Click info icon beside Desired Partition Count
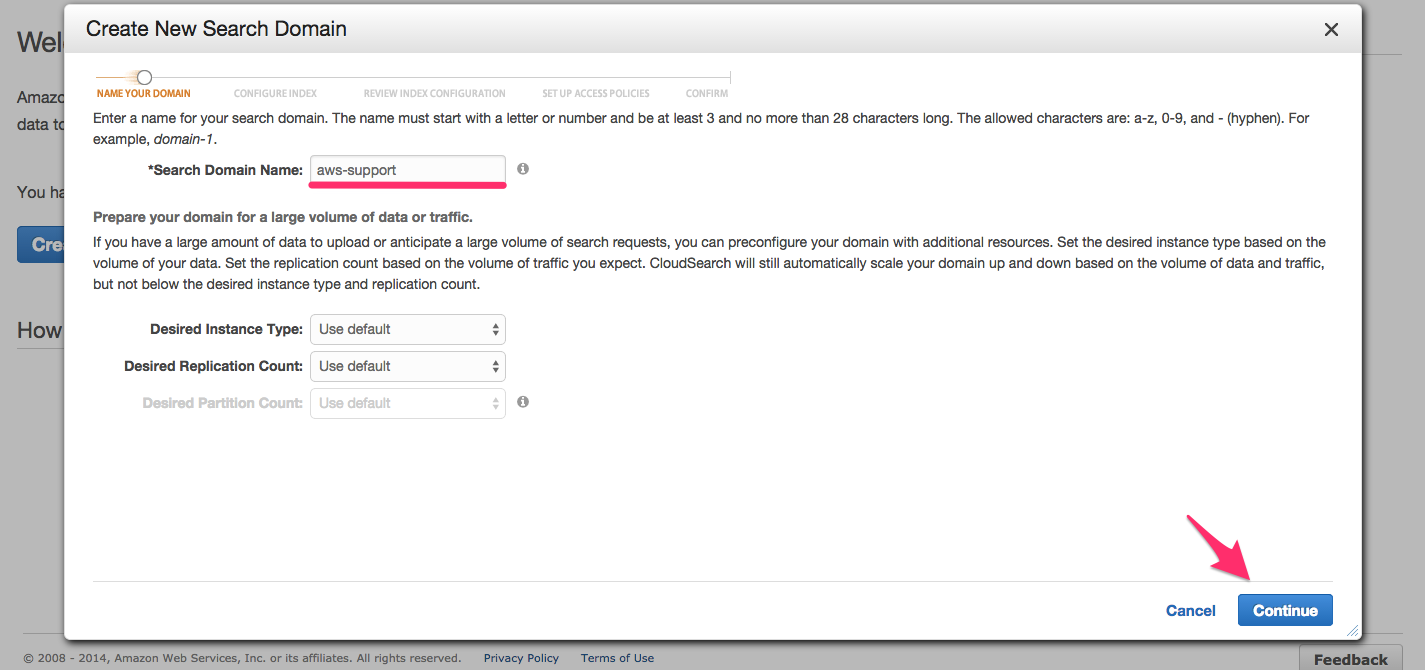Screen dimensions: 1425x670 523,402
